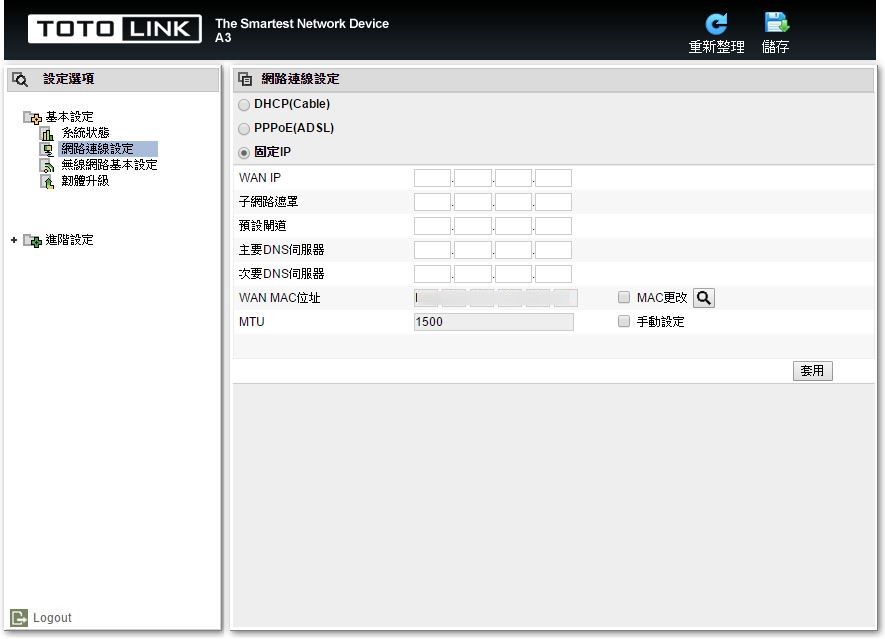Select the 進階設定 tree category
Image resolution: width=885 pixels, height=639 pixels.
(x=69, y=240)
